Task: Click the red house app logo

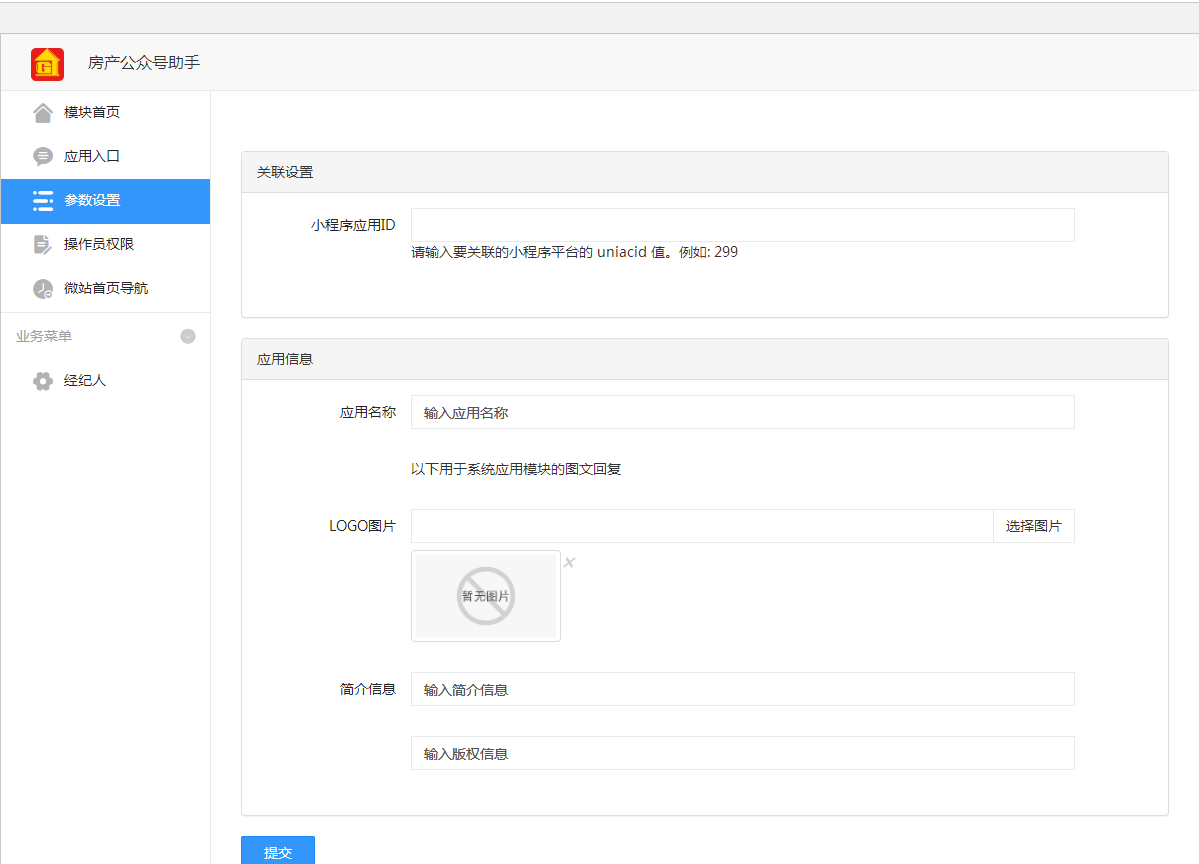Action: [47, 63]
